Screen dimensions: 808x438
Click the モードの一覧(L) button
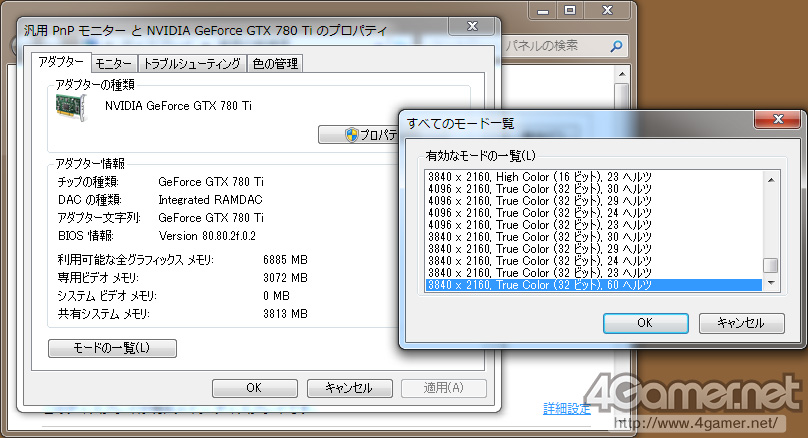coord(112,348)
